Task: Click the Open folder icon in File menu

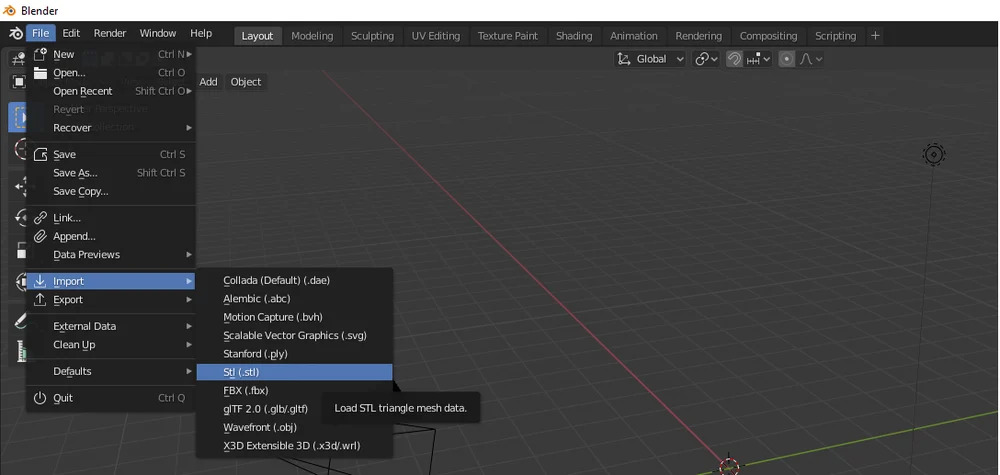Action: click(41, 73)
